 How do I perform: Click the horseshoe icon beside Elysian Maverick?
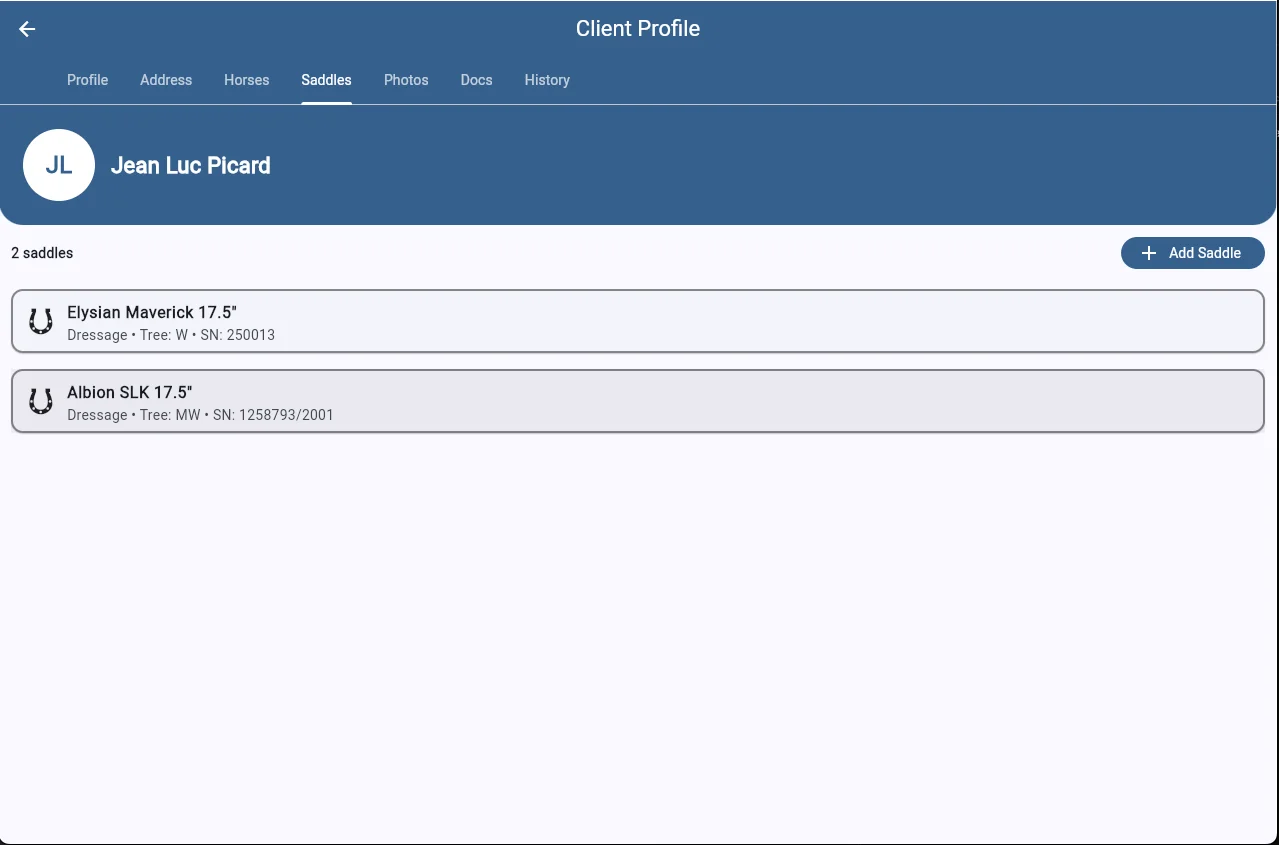click(x=41, y=321)
